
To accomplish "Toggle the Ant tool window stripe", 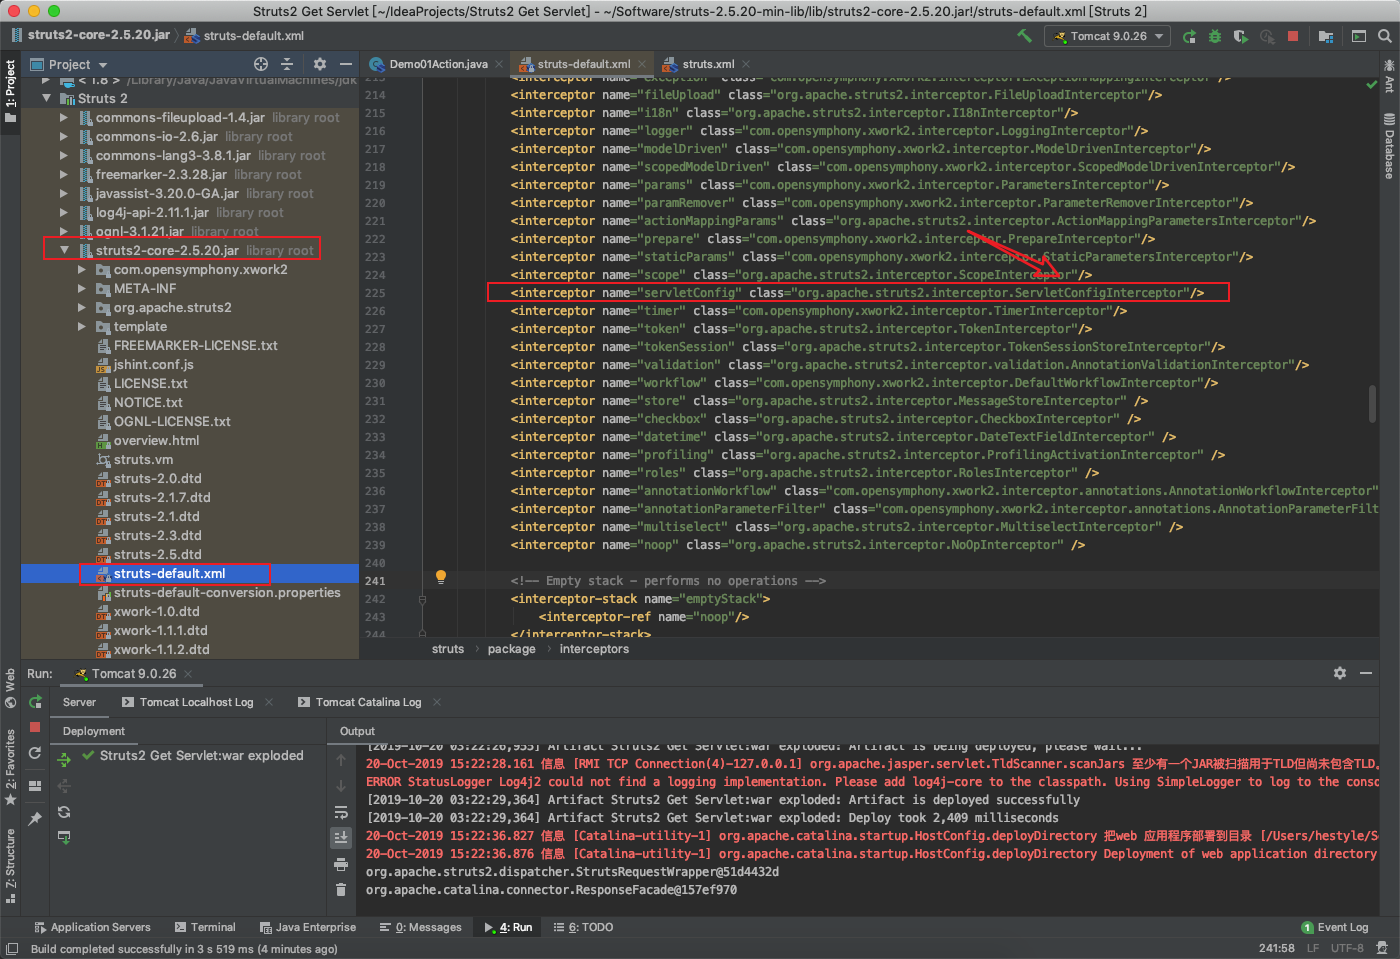I will pyautogui.click(x=1389, y=76).
